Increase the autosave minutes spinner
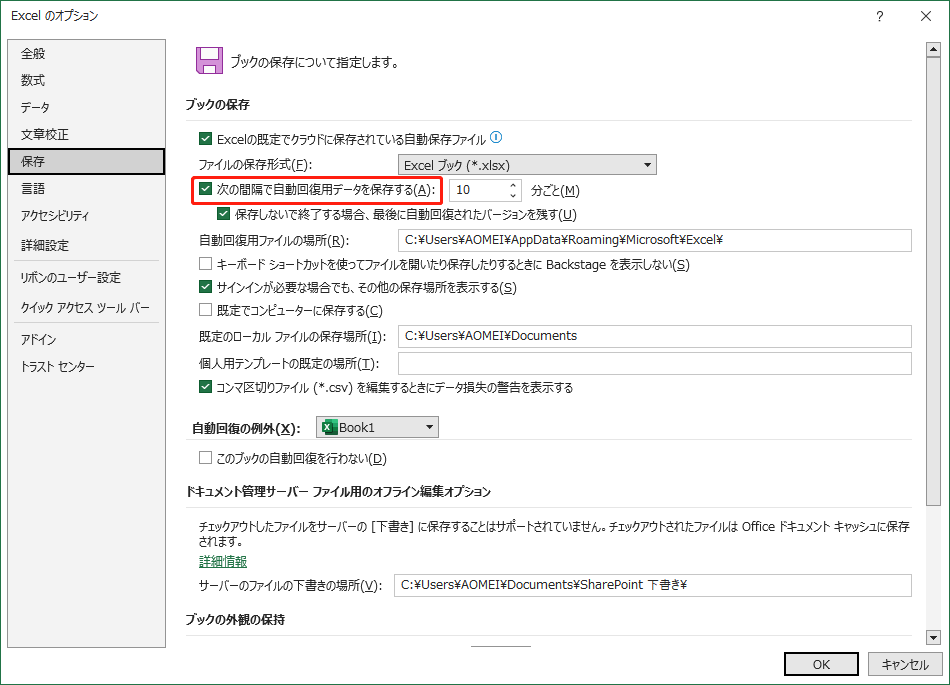Image resolution: width=950 pixels, height=685 pixels. click(513, 185)
